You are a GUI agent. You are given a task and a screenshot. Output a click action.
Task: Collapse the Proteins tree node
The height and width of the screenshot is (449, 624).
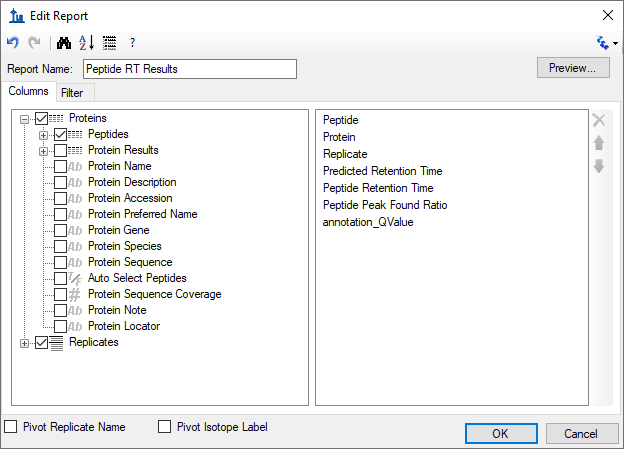(x=25, y=118)
